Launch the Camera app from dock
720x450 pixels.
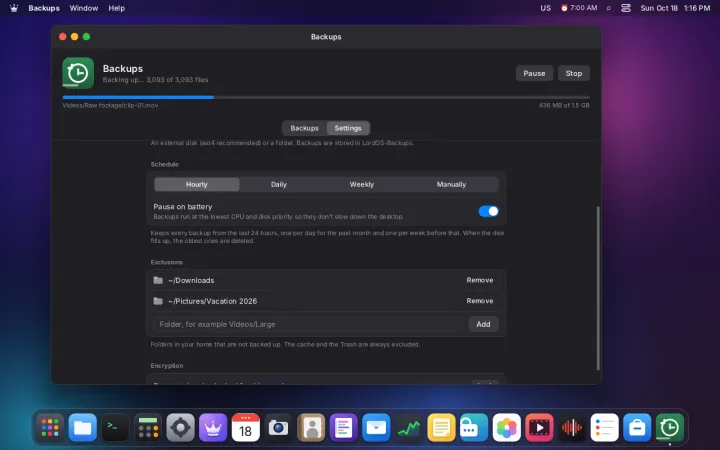[x=278, y=428]
